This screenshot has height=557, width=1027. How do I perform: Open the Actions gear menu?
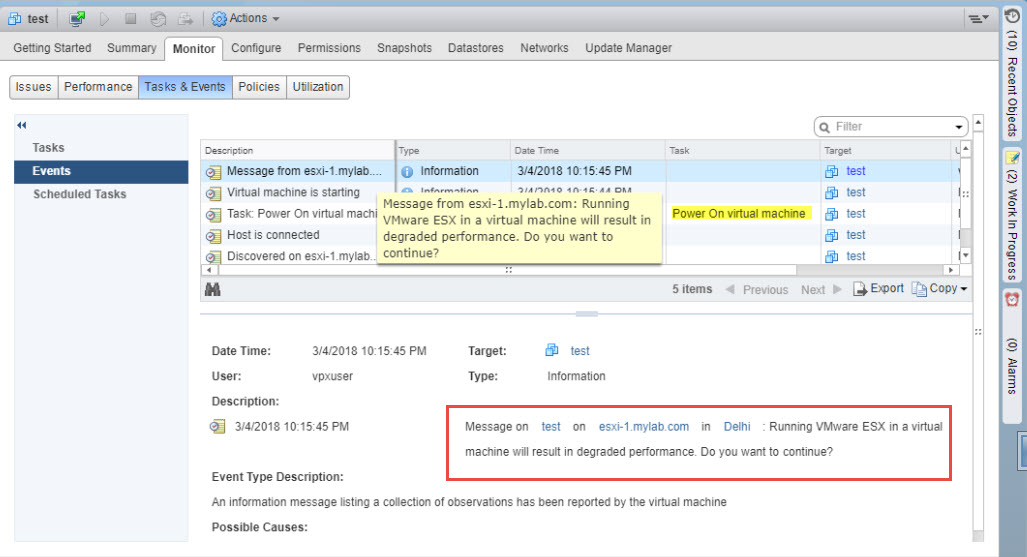point(246,18)
